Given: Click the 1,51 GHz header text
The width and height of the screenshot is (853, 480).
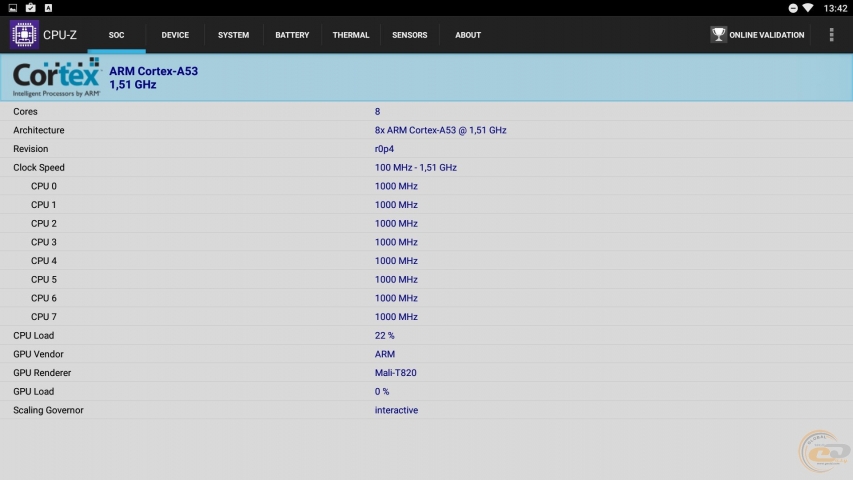Looking at the screenshot, I should (133, 84).
